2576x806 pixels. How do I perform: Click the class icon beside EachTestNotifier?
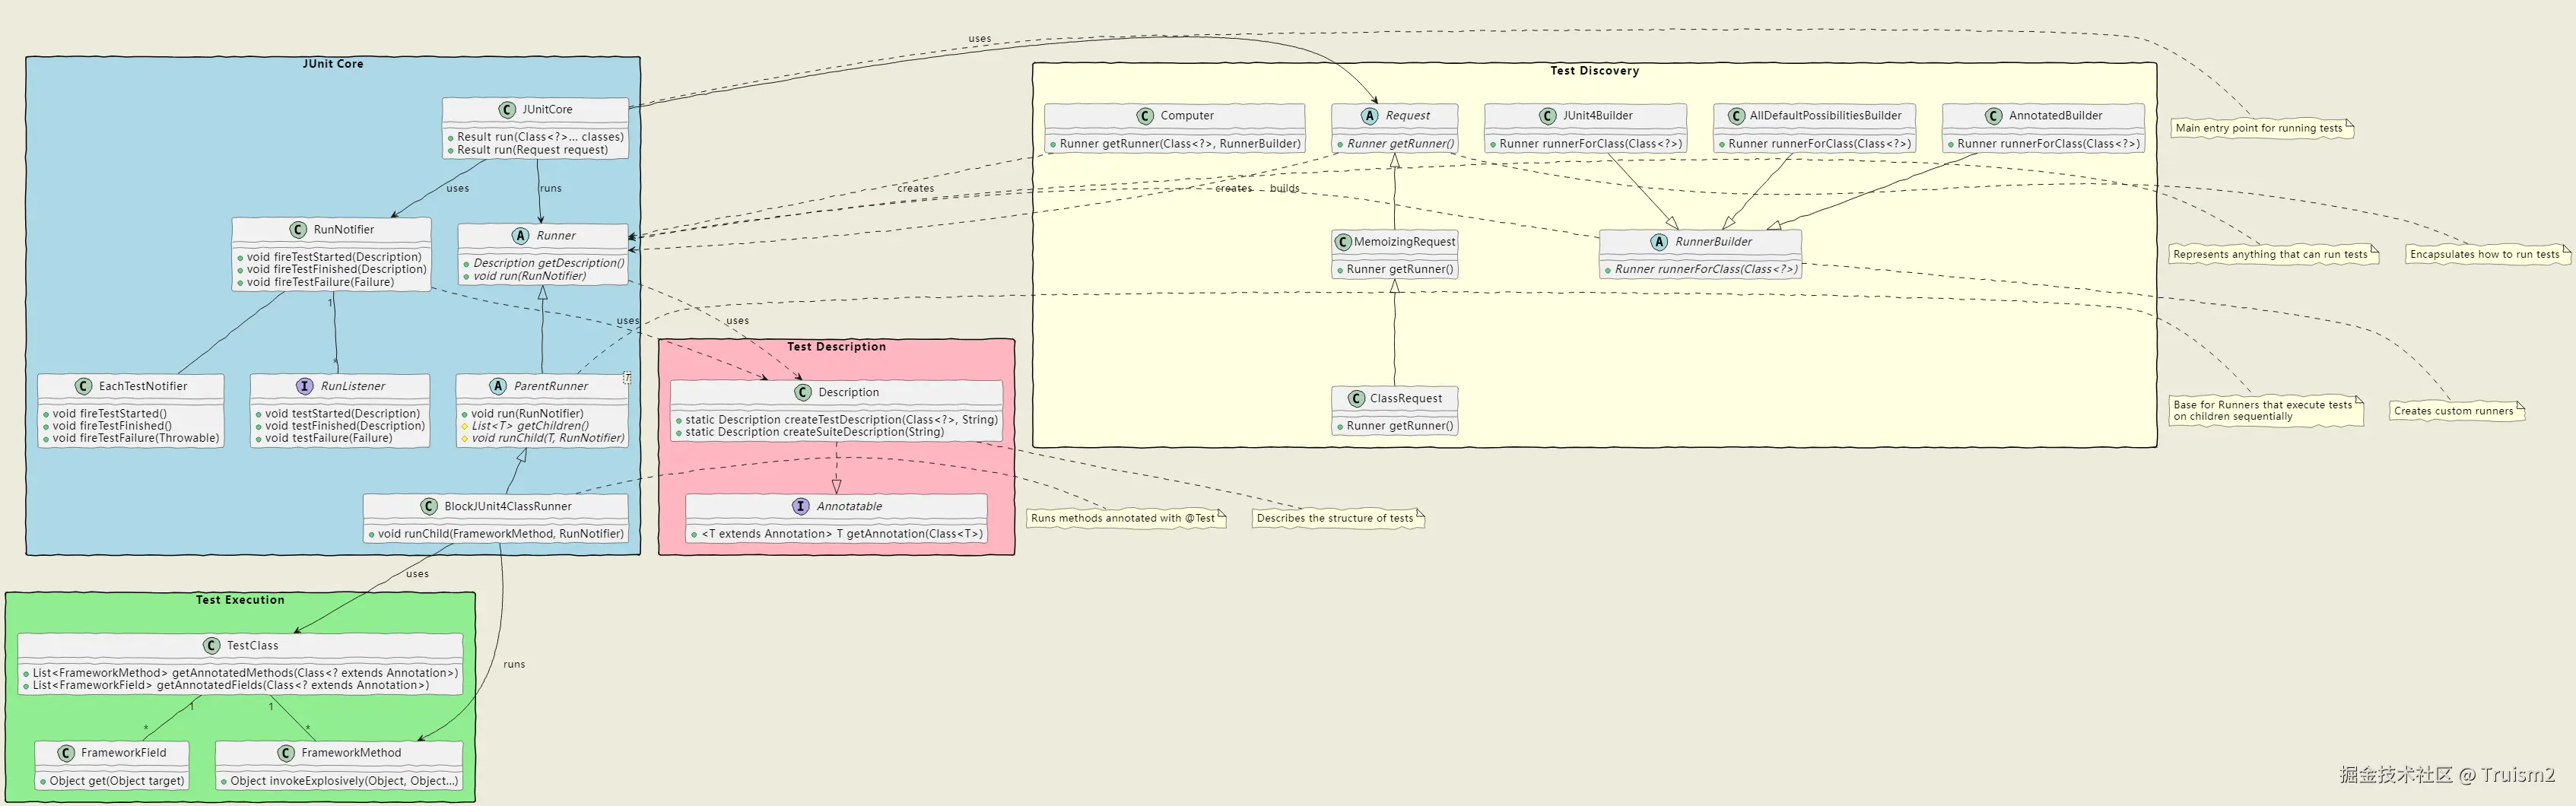pyautogui.click(x=84, y=386)
